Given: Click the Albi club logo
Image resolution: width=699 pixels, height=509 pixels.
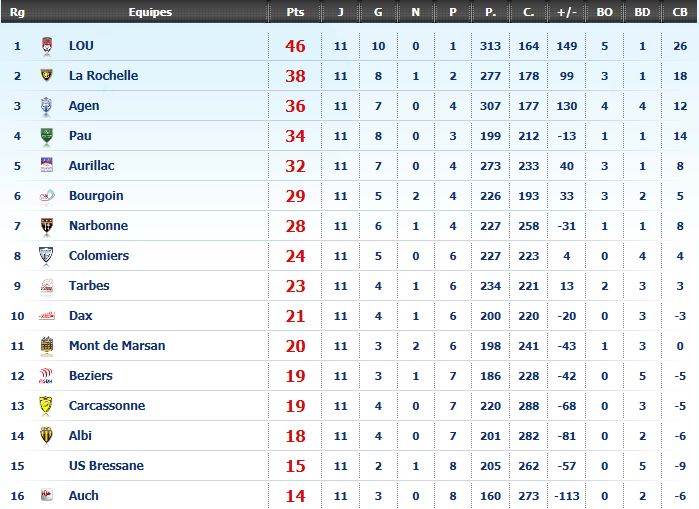Looking at the screenshot, I should tap(46, 436).
